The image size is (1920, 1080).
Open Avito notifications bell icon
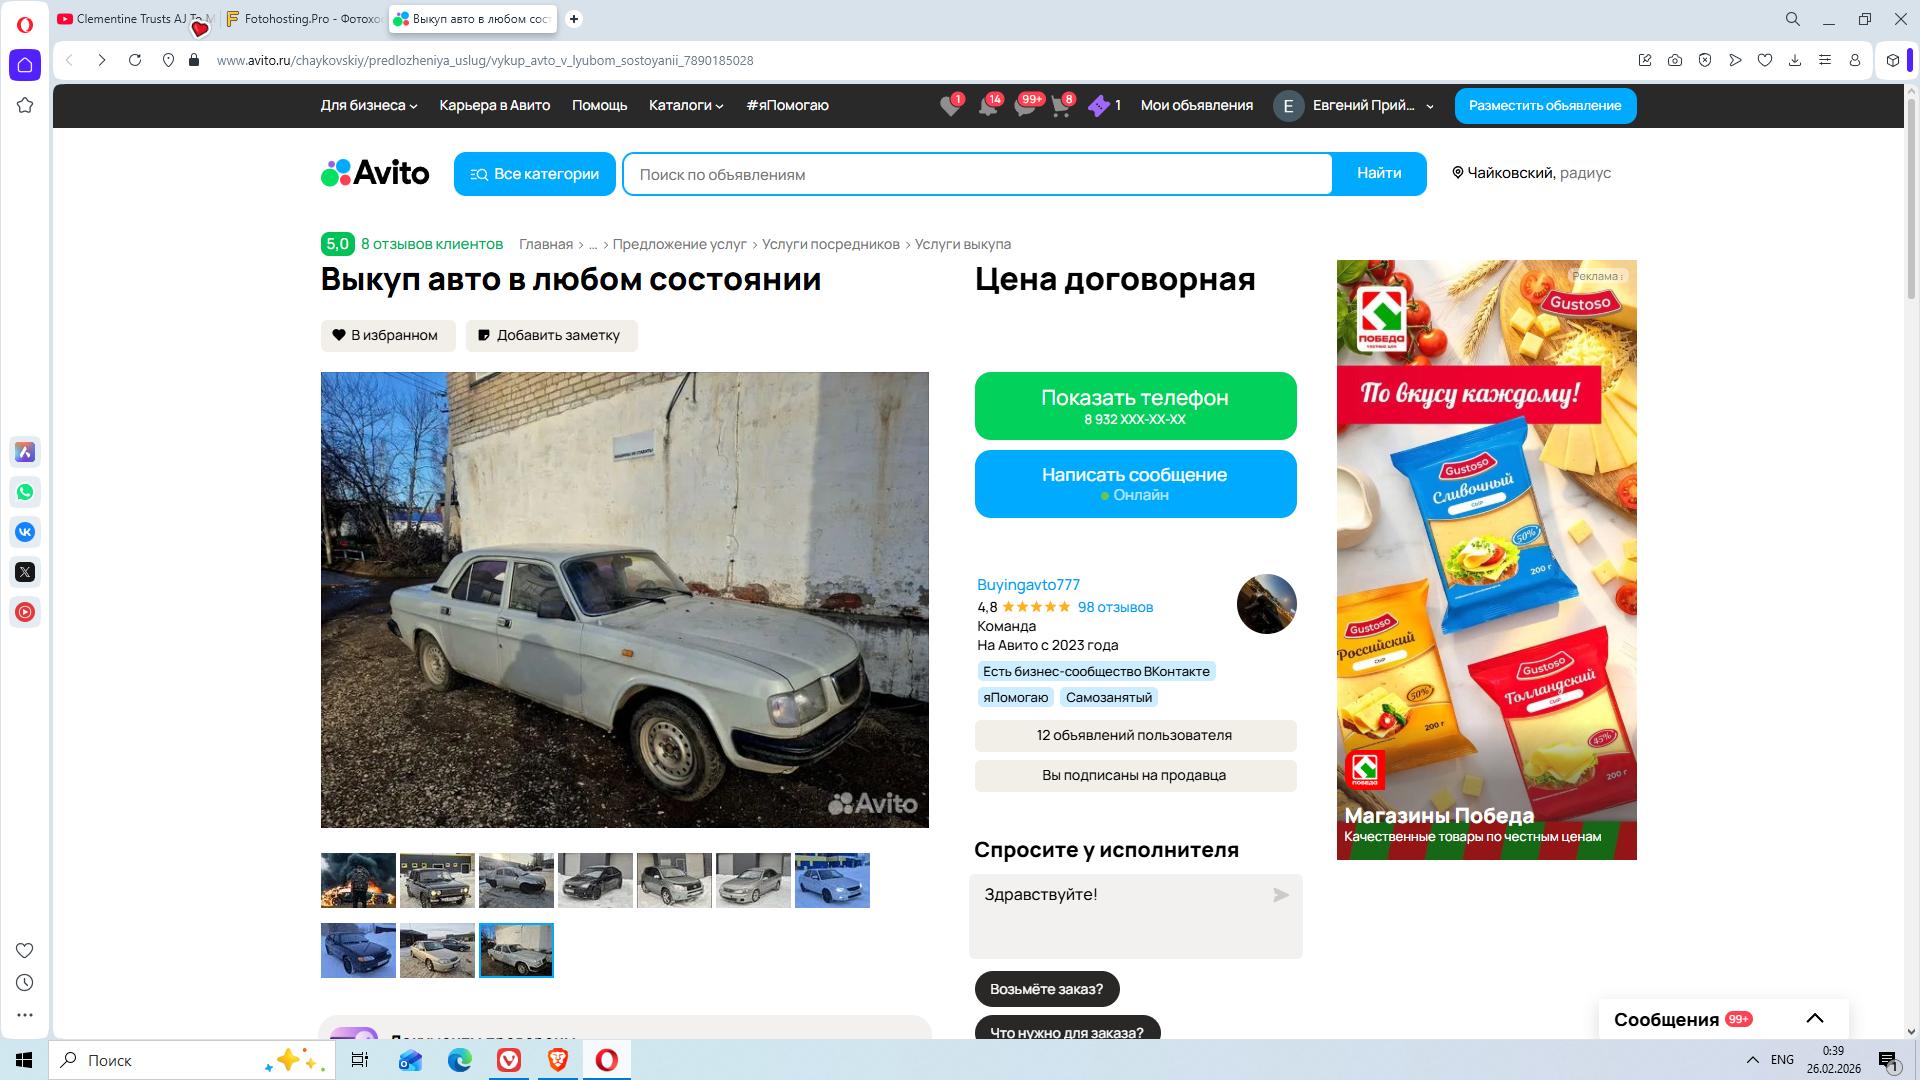[x=987, y=106]
